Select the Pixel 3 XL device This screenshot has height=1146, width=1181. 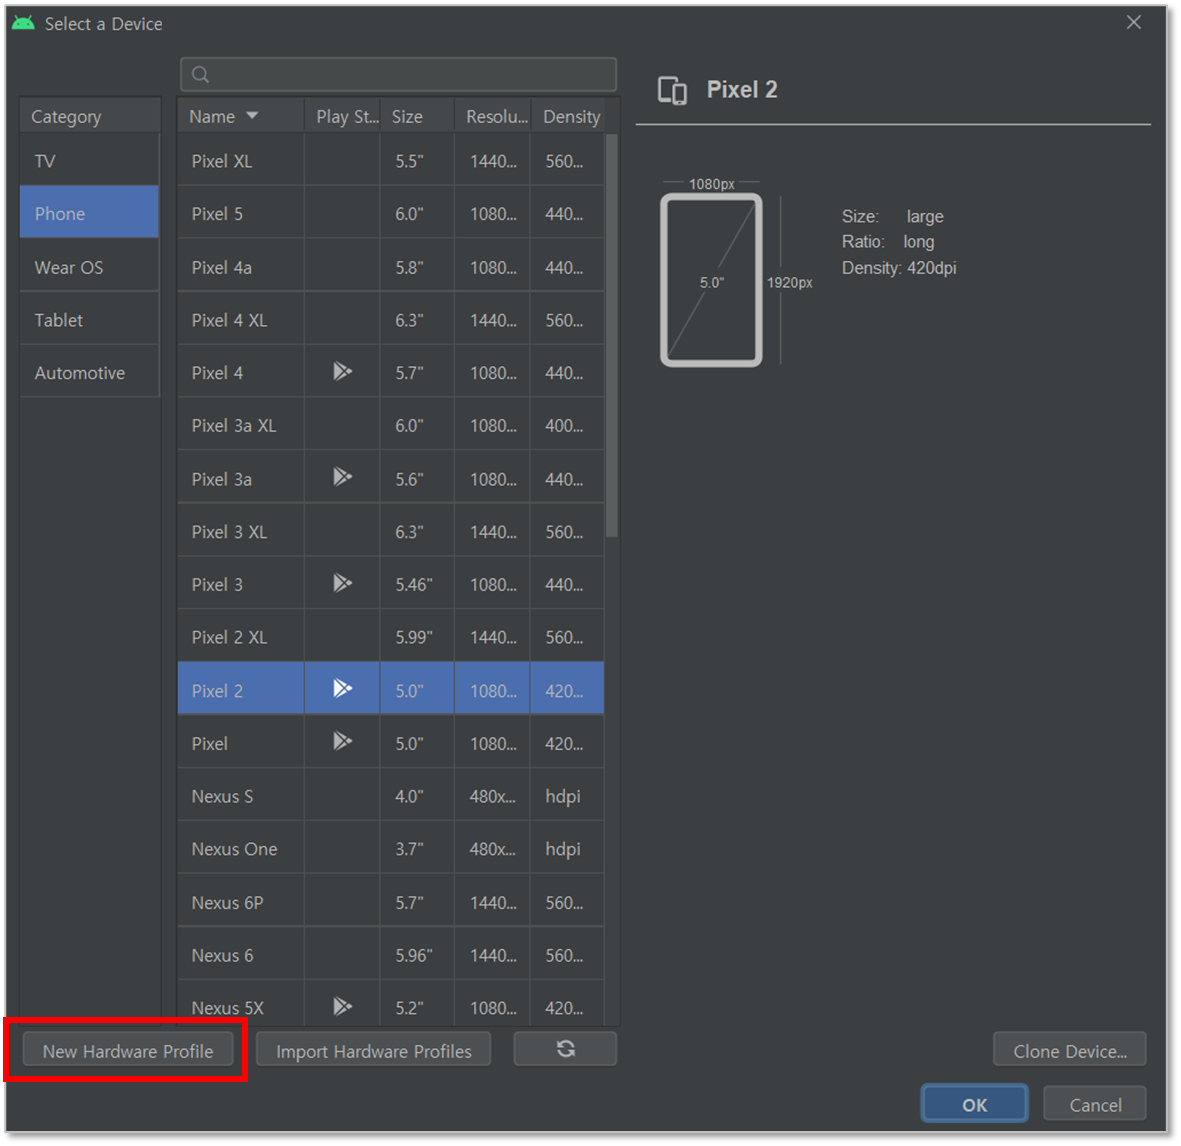click(x=229, y=532)
